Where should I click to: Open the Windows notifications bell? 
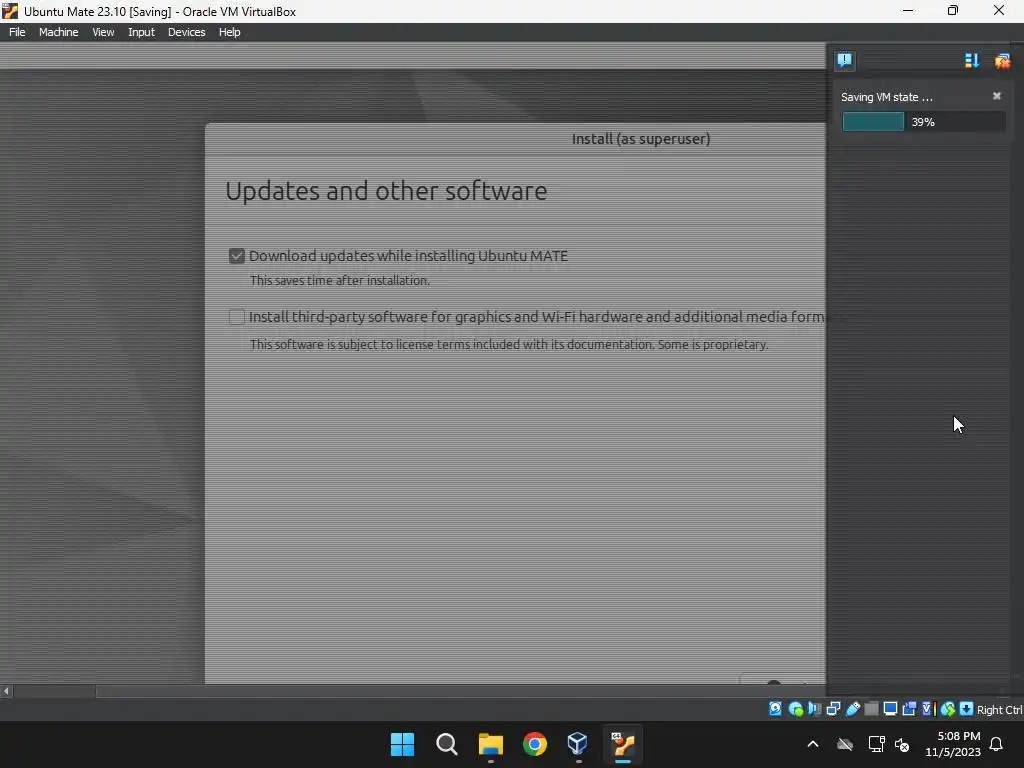[997, 744]
